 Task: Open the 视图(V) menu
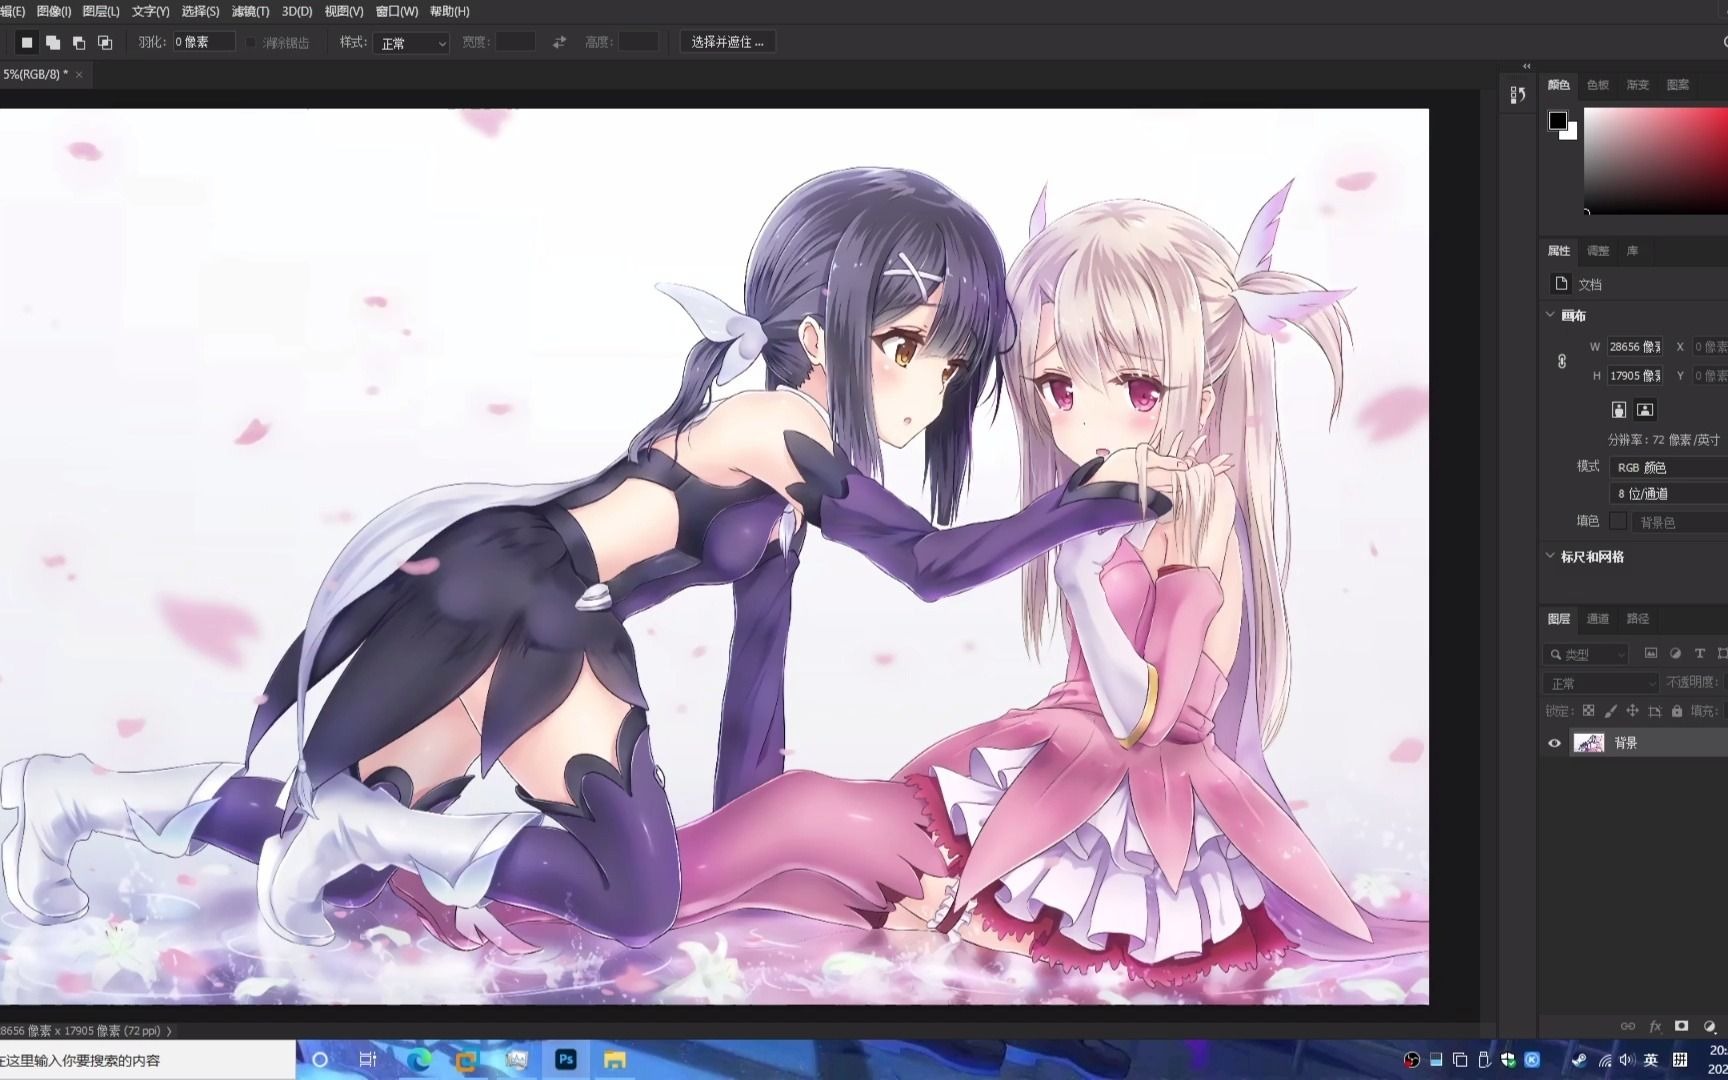coord(344,11)
